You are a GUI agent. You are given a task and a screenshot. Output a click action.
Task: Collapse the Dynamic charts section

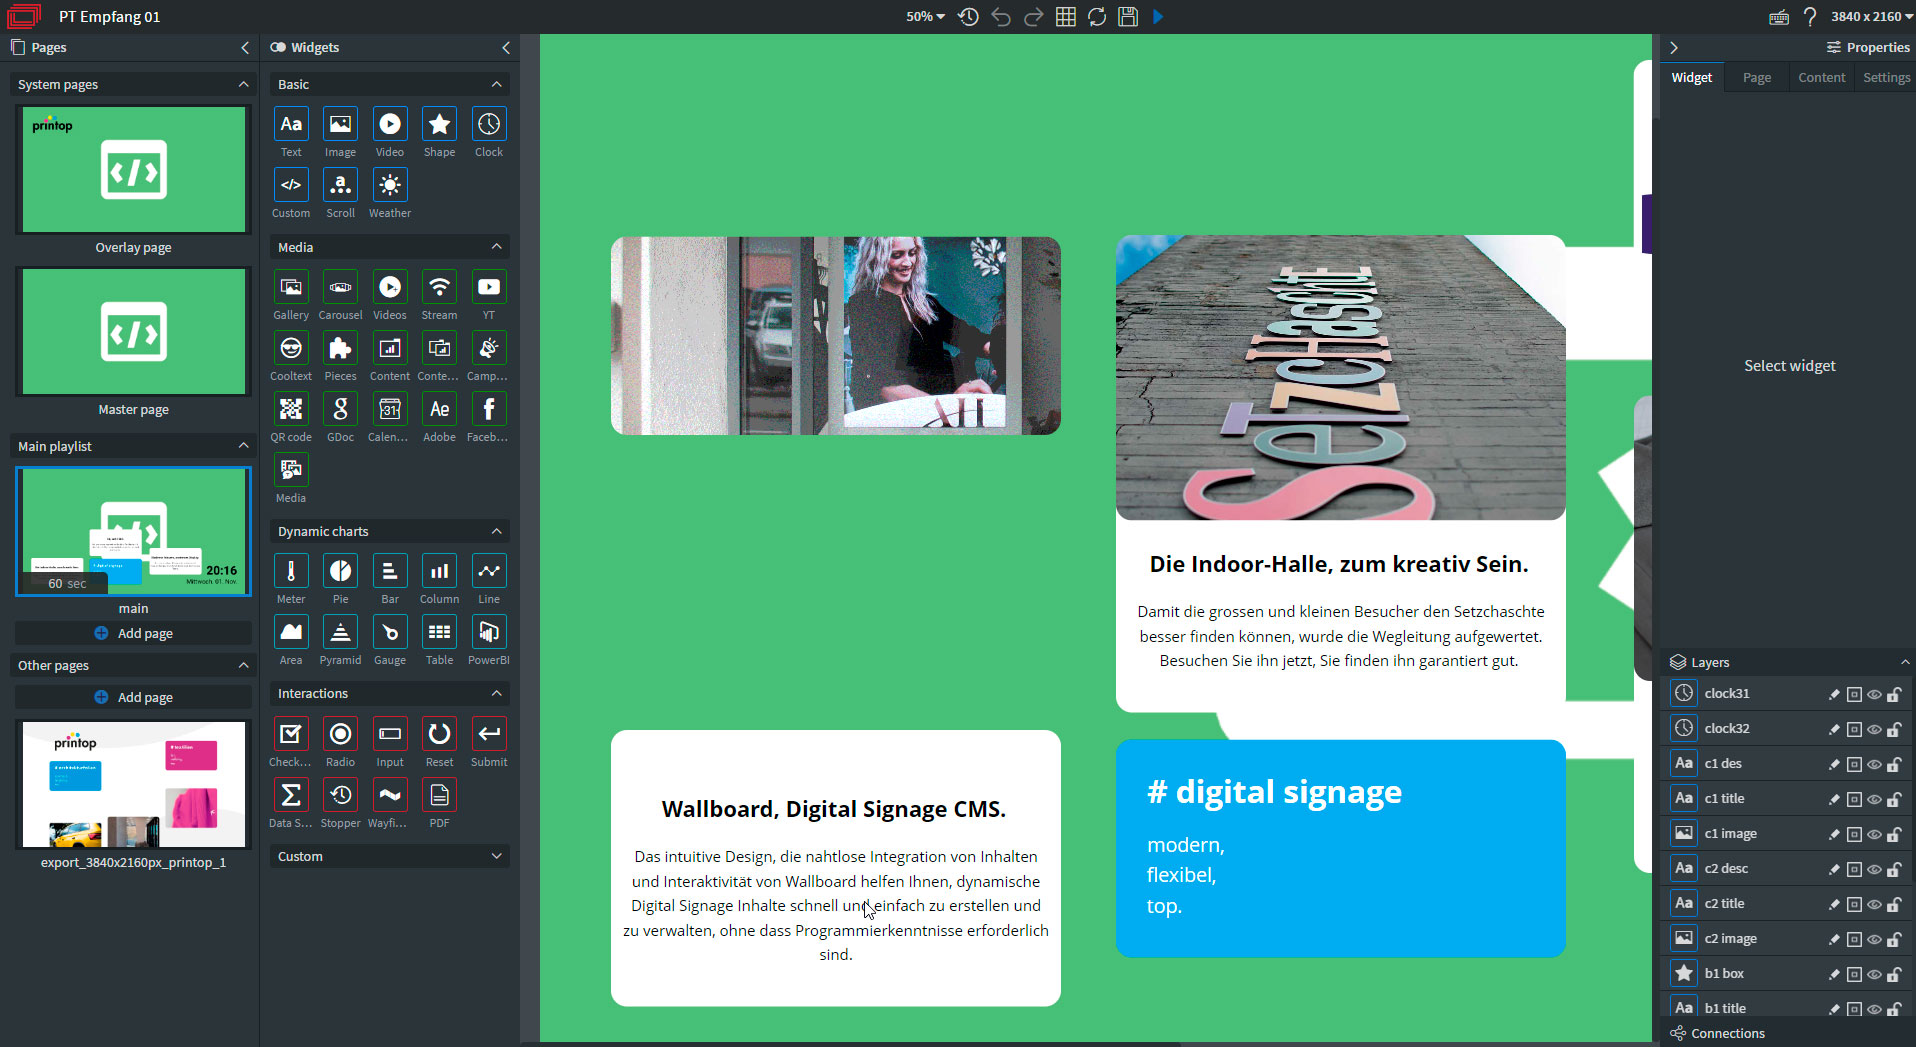496,532
